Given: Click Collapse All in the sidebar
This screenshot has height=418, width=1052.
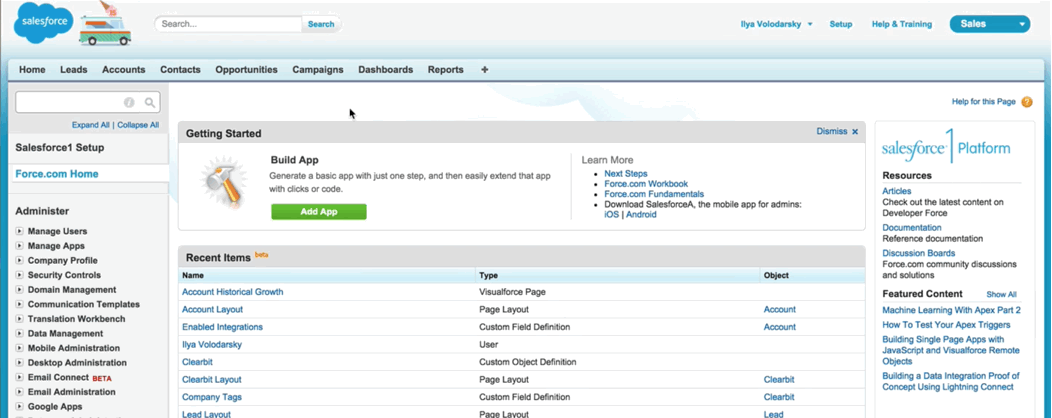Looking at the screenshot, I should point(138,125).
